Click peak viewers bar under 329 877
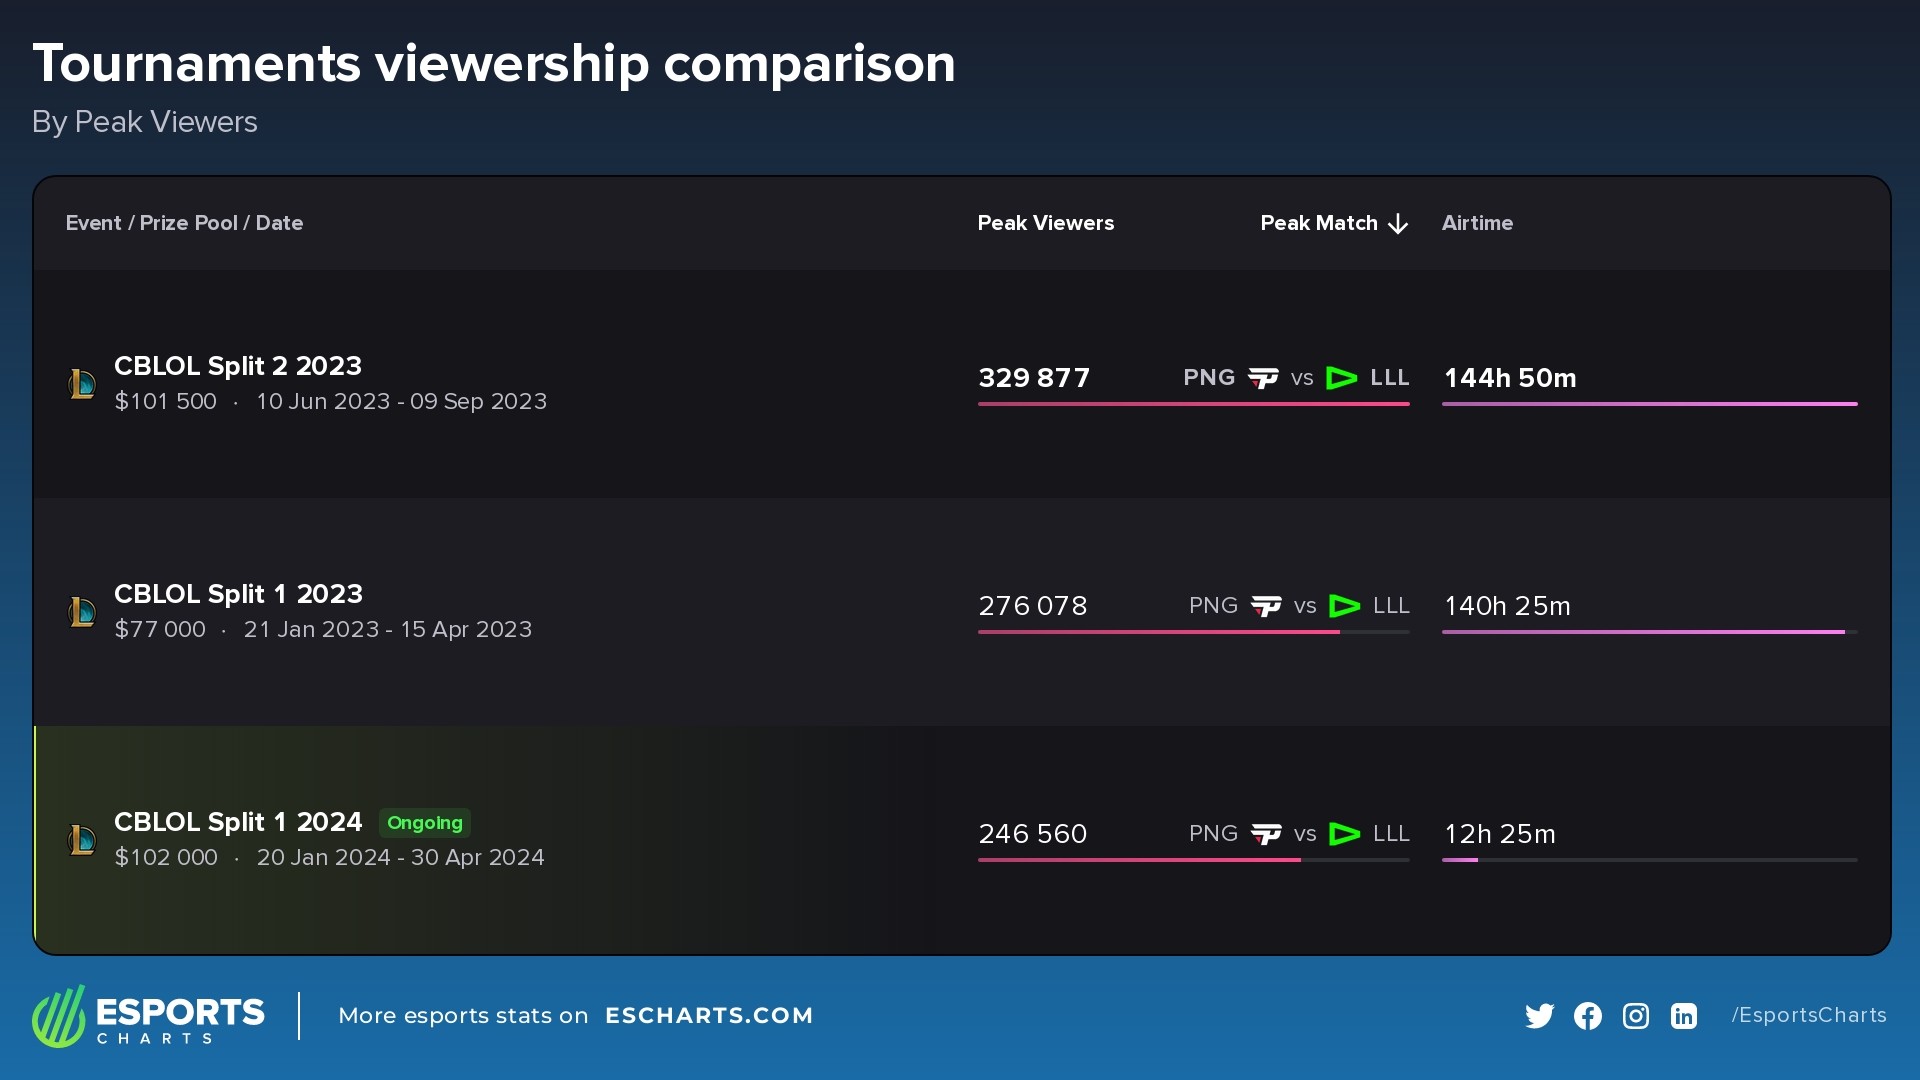1920x1080 pixels. pyautogui.click(x=1193, y=404)
